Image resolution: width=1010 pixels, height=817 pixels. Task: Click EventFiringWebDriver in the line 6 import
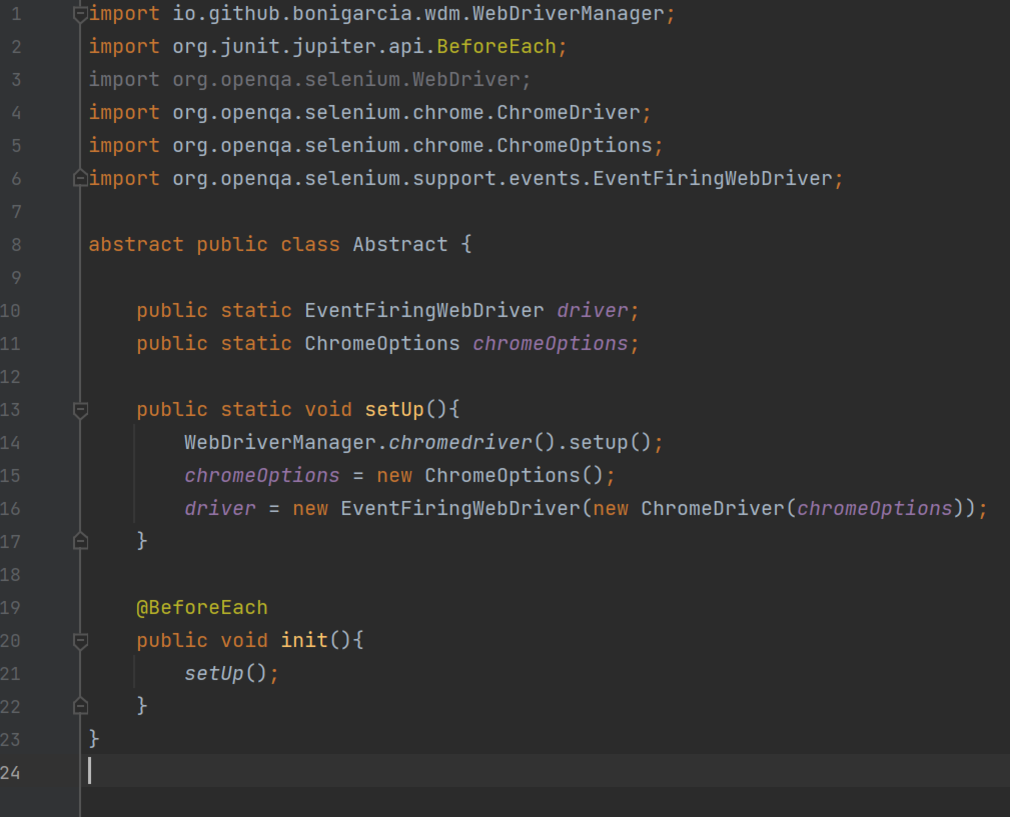712,178
